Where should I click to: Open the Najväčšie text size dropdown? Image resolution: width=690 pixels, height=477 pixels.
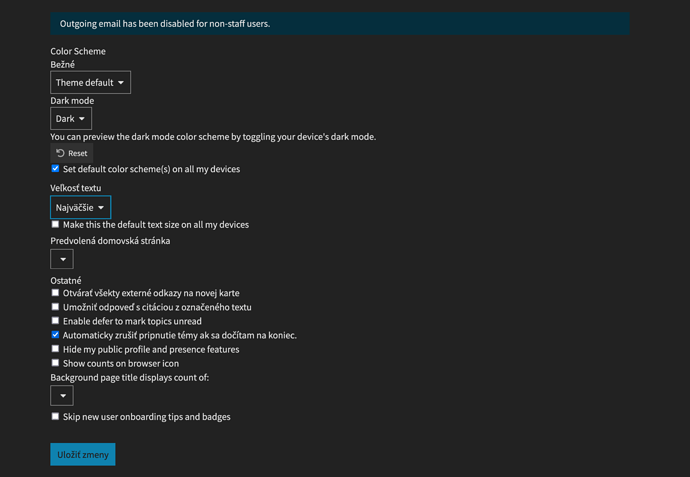pyautogui.click(x=81, y=207)
